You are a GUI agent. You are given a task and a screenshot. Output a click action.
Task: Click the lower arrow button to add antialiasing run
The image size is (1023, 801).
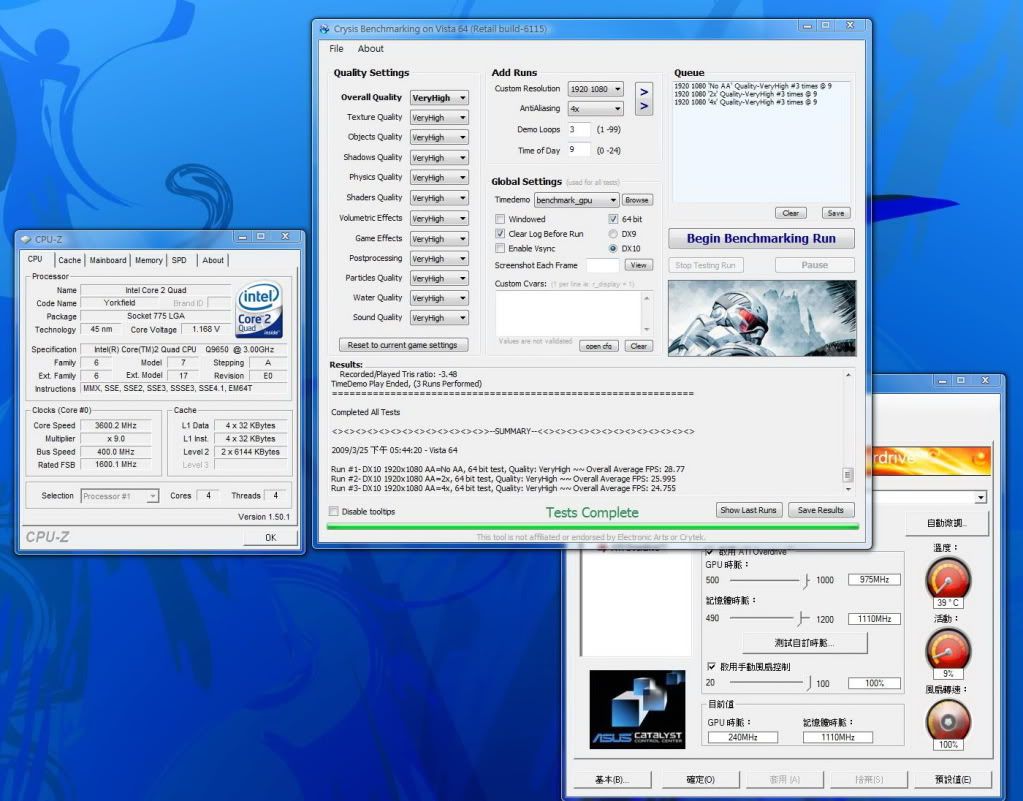tap(644, 106)
